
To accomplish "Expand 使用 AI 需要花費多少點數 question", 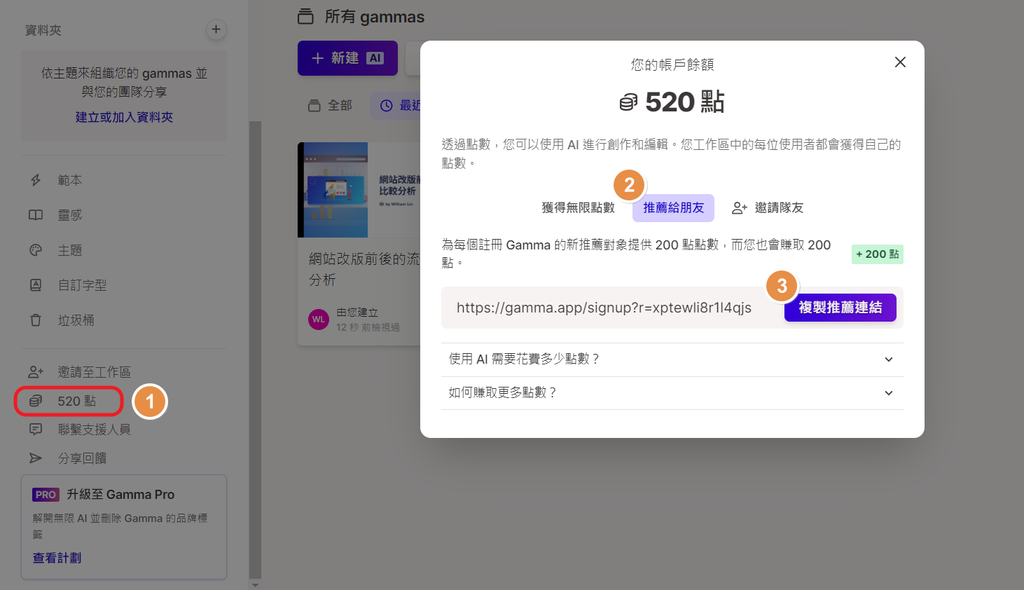I will [672, 359].
